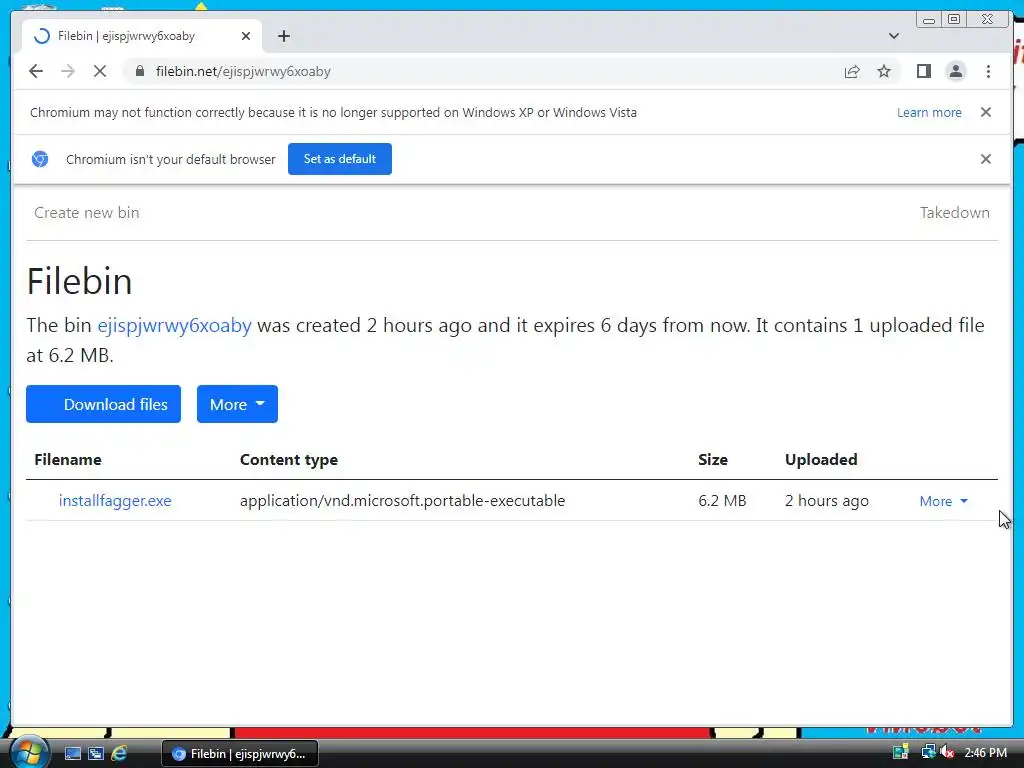The image size is (1024, 768).
Task: Close the Filebin tab
Action: [246, 36]
